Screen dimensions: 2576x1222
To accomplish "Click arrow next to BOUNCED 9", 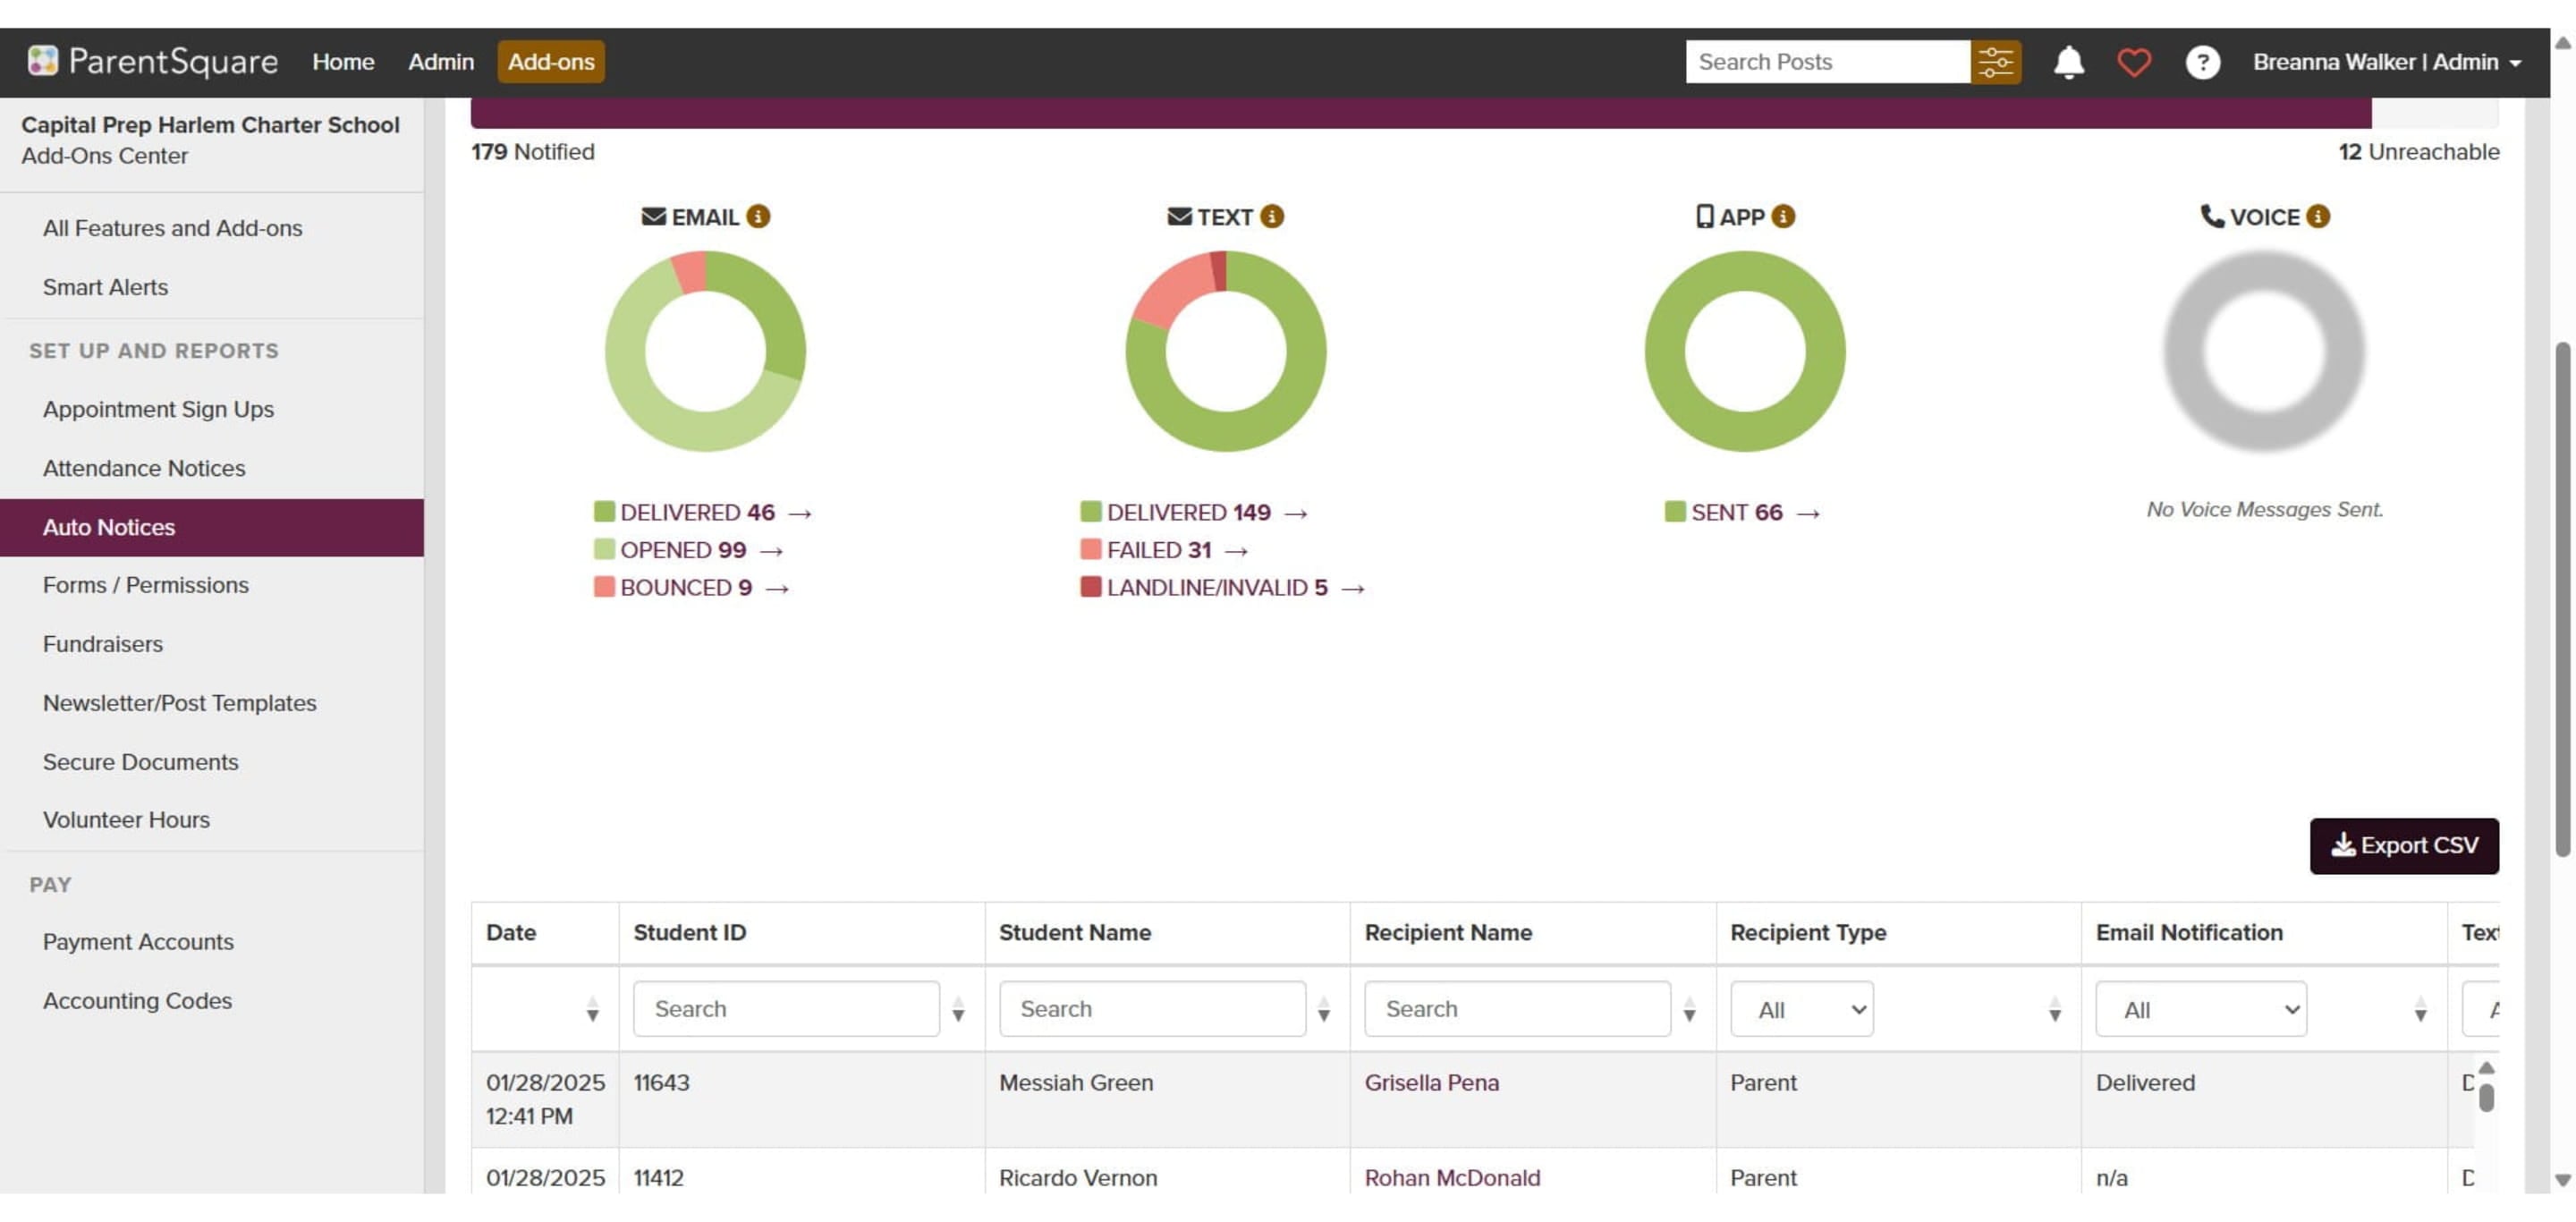I will click(x=776, y=588).
